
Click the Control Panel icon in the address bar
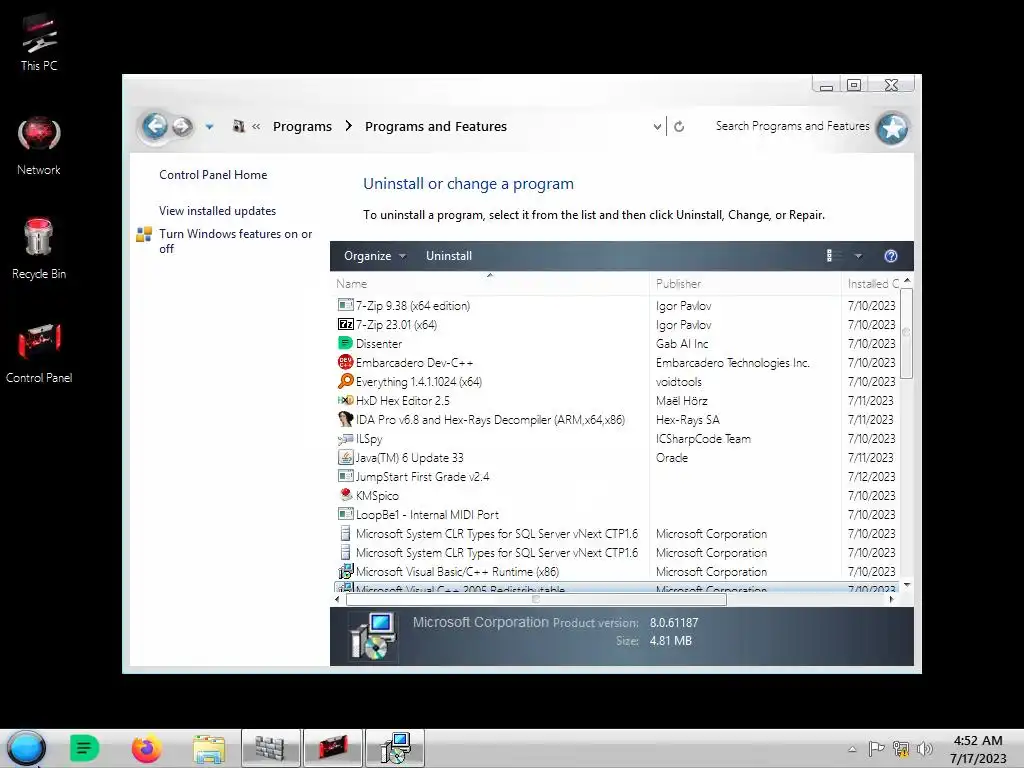tap(238, 126)
